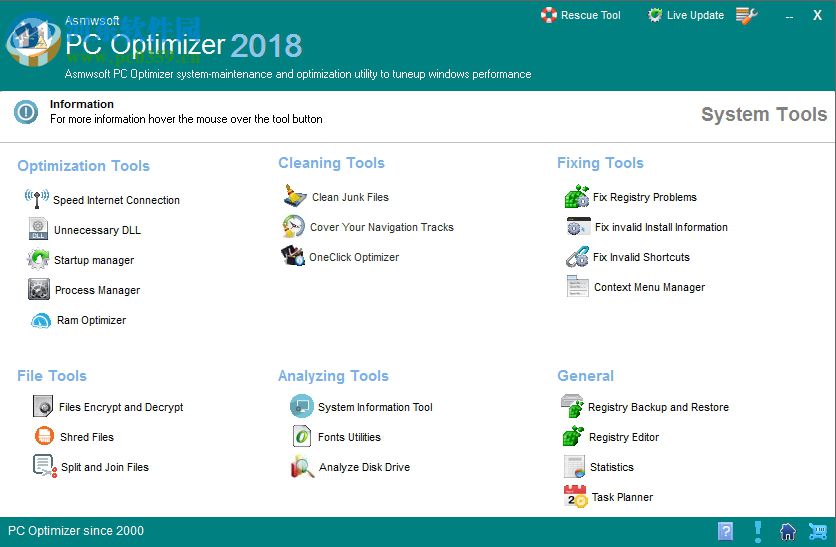Click the home icon in footer
This screenshot has height=547, width=836.
point(788,532)
